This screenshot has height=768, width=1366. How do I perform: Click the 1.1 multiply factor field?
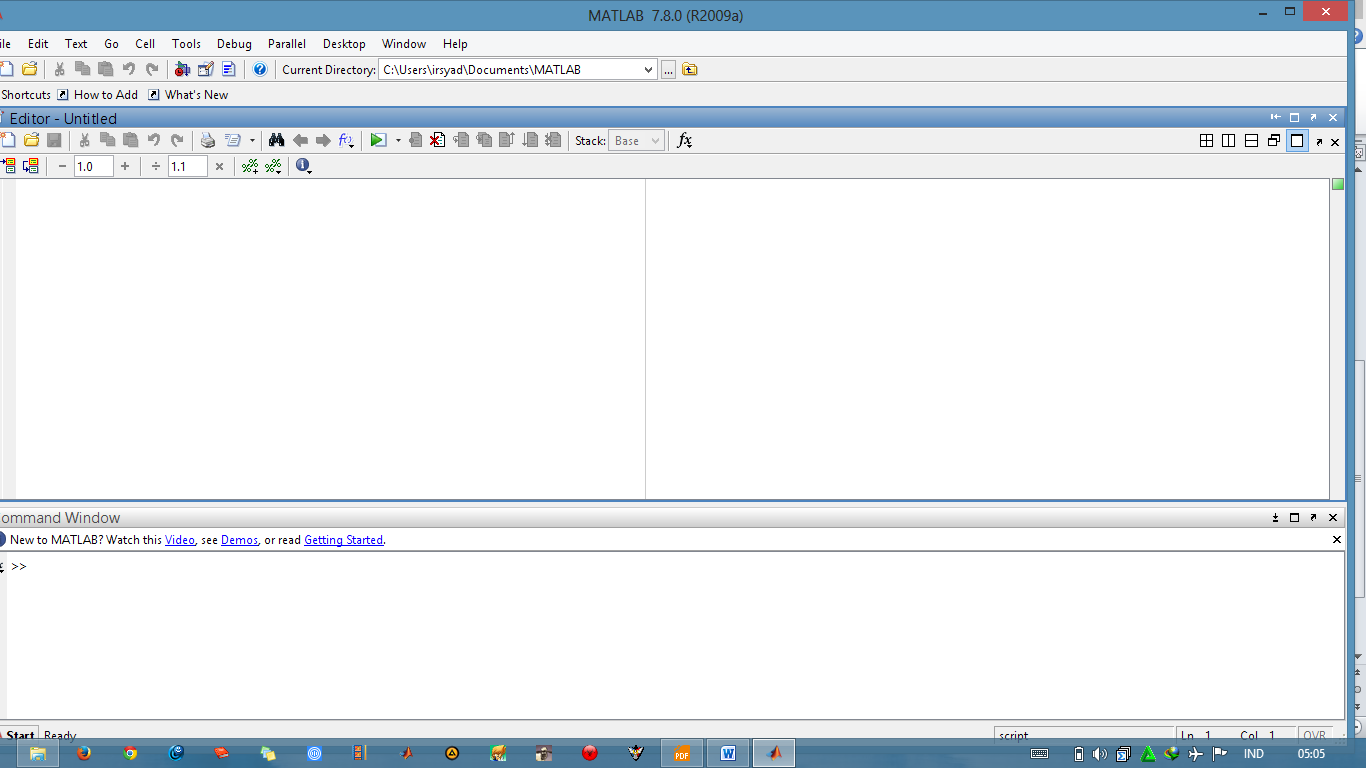188,166
